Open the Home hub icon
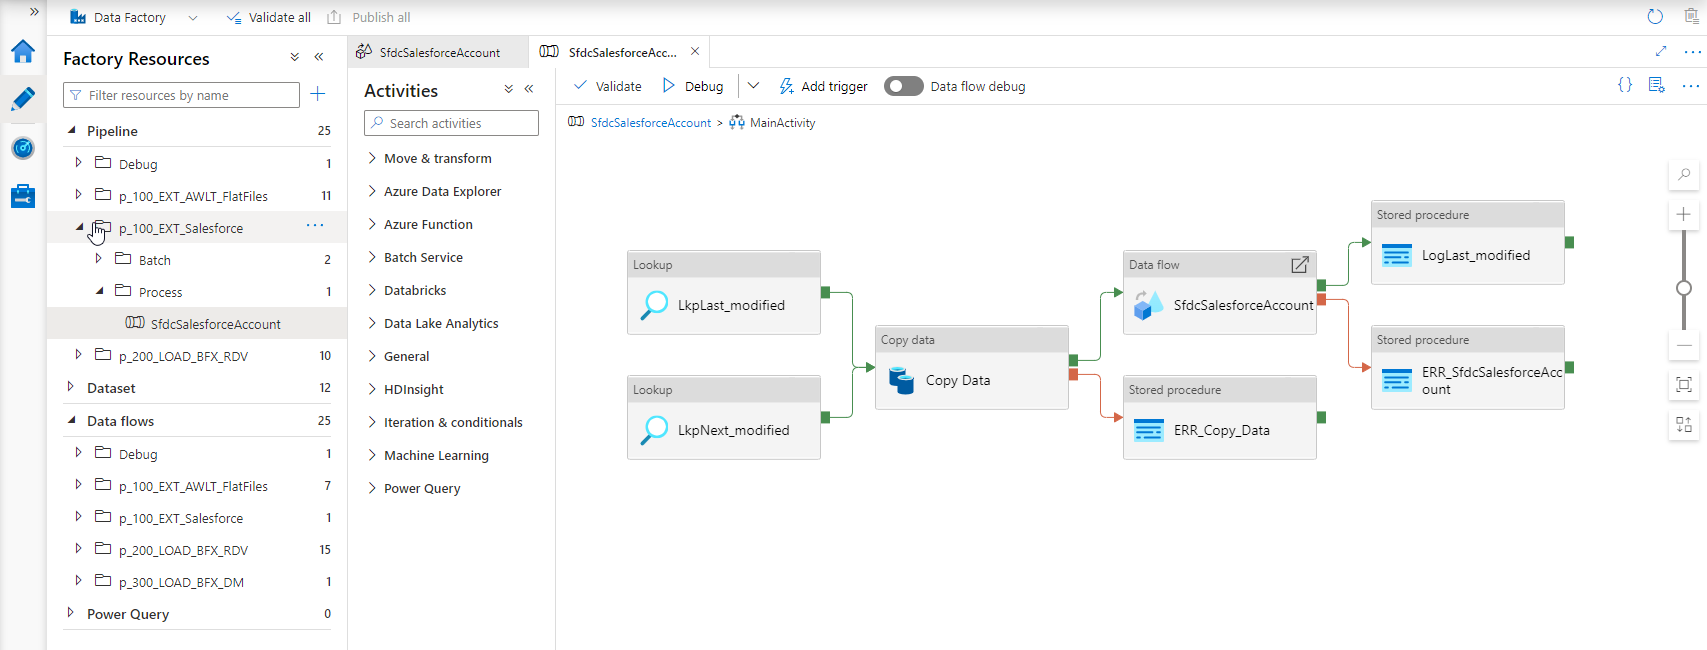 [x=23, y=51]
